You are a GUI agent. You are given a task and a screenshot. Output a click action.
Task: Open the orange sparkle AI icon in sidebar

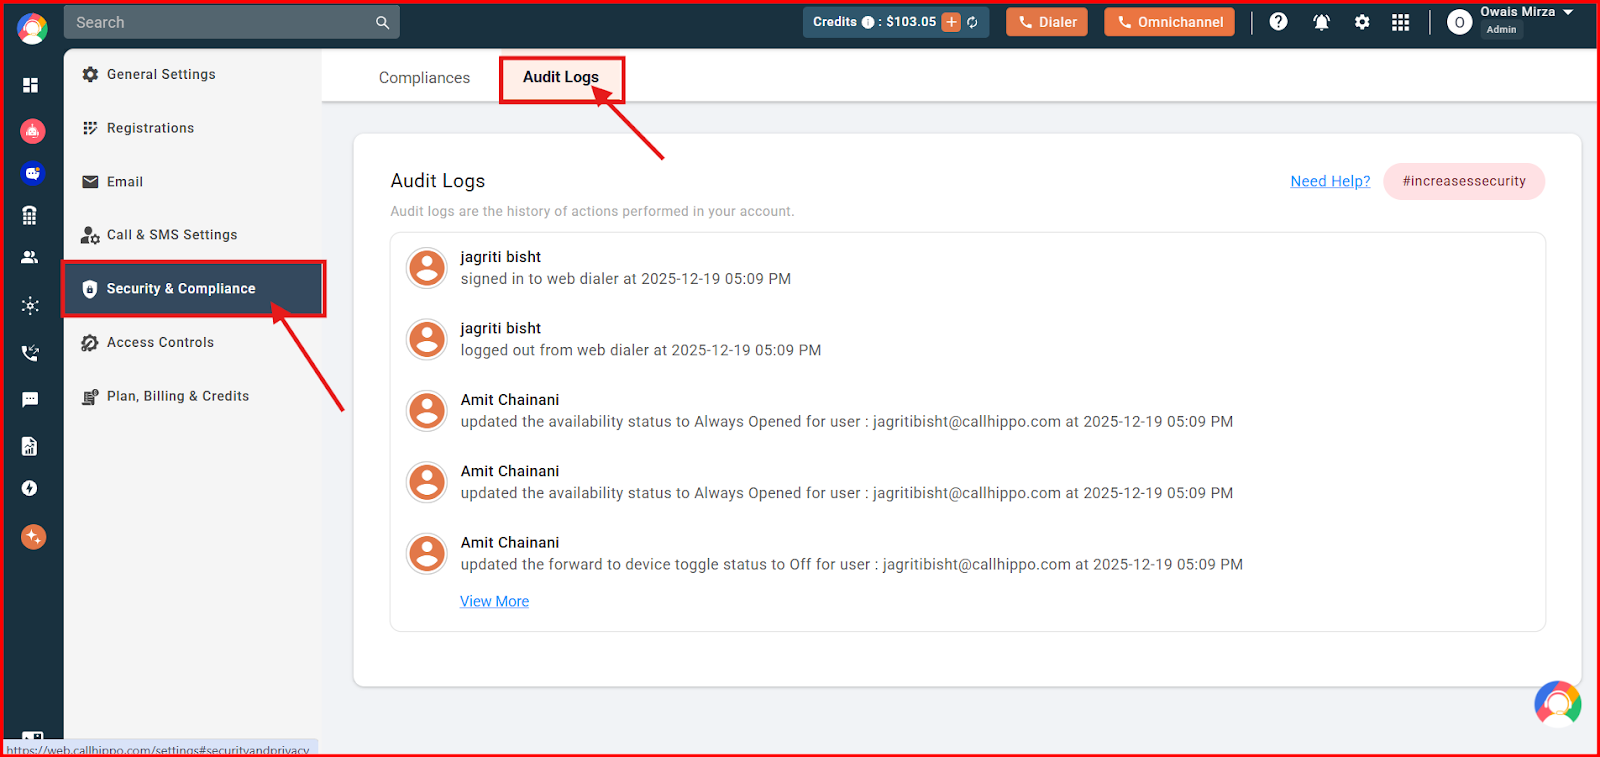33,537
